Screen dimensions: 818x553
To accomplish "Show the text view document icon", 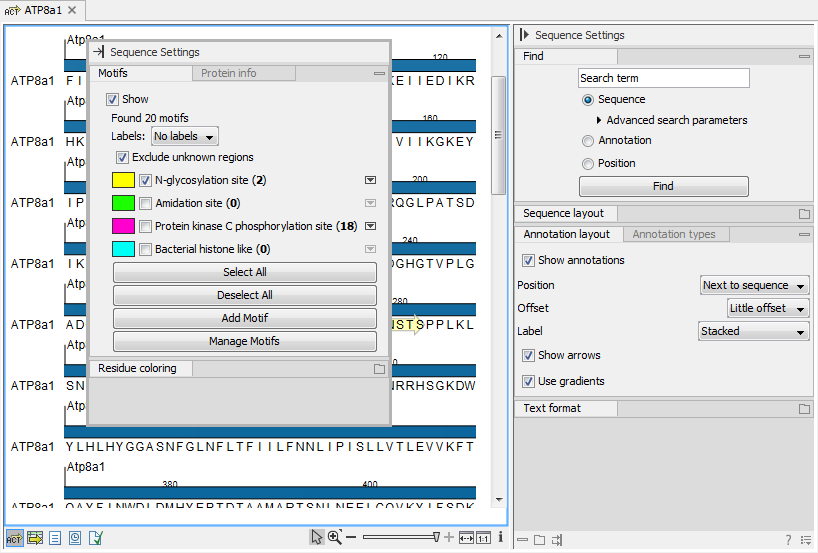I will pyautogui.click(x=55, y=538).
